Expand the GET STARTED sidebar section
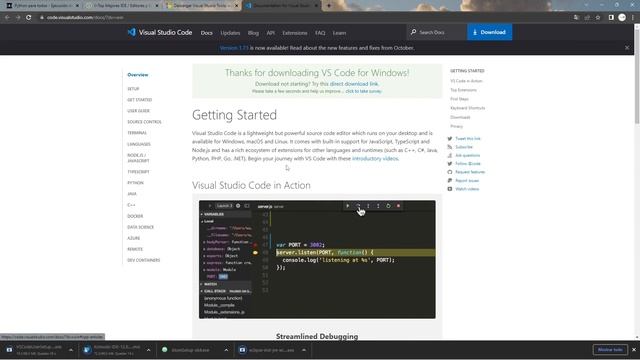 [x=140, y=100]
